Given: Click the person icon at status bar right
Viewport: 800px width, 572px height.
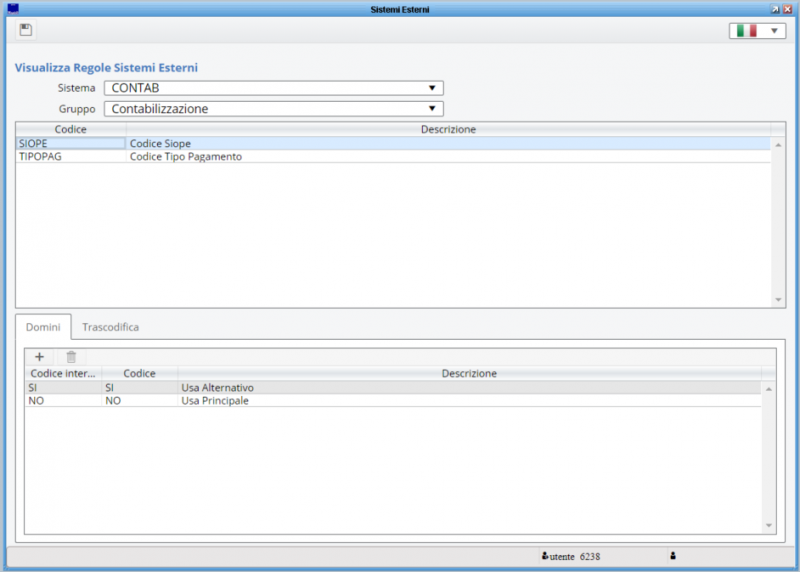Looking at the screenshot, I should [x=673, y=556].
